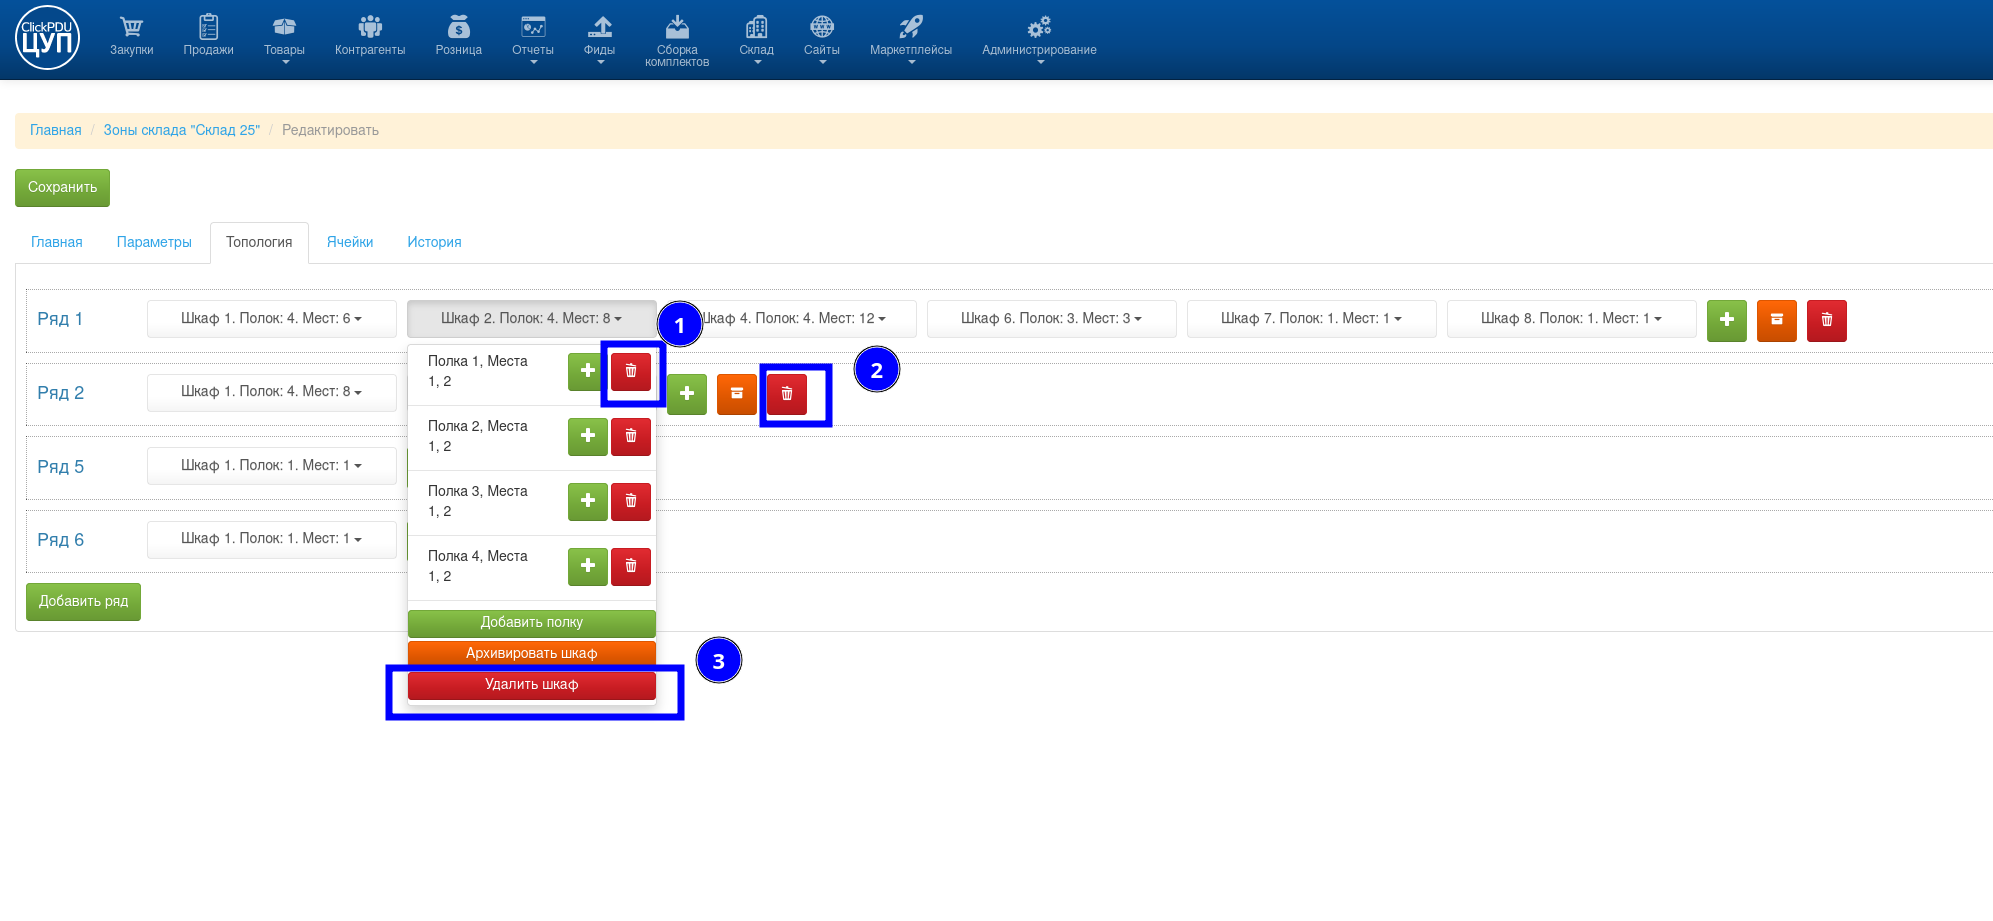Add place to Полка 4
Screen dimensions: 1993x921
[588, 567]
